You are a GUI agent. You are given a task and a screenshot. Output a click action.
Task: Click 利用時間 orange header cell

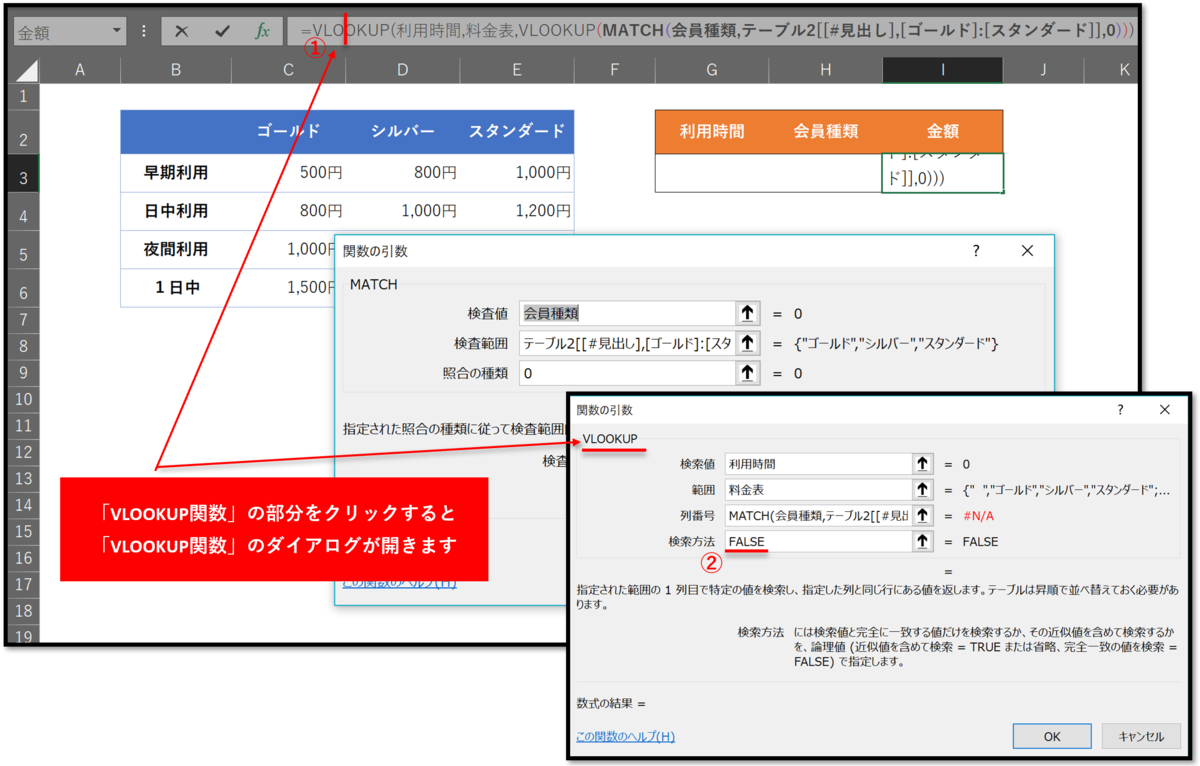point(711,131)
